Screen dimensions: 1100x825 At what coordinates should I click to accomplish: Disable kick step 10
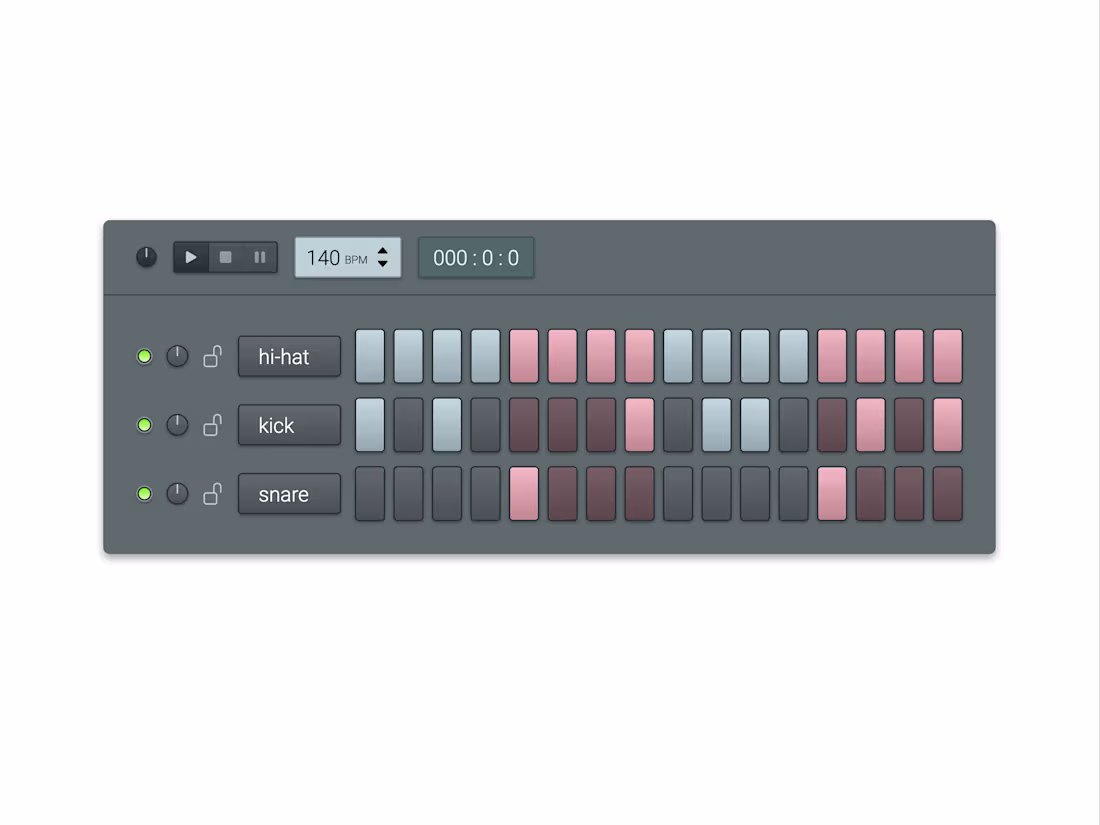(x=716, y=425)
